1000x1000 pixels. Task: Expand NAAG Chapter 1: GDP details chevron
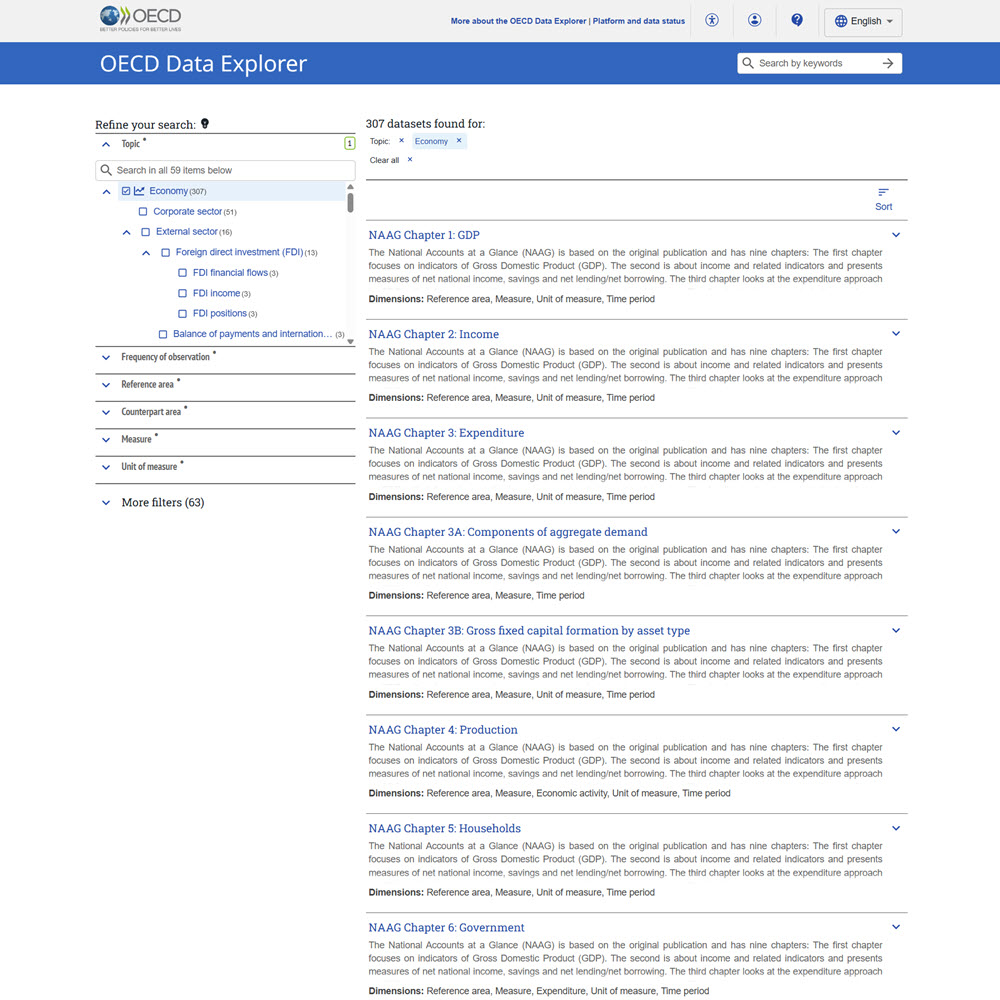896,235
